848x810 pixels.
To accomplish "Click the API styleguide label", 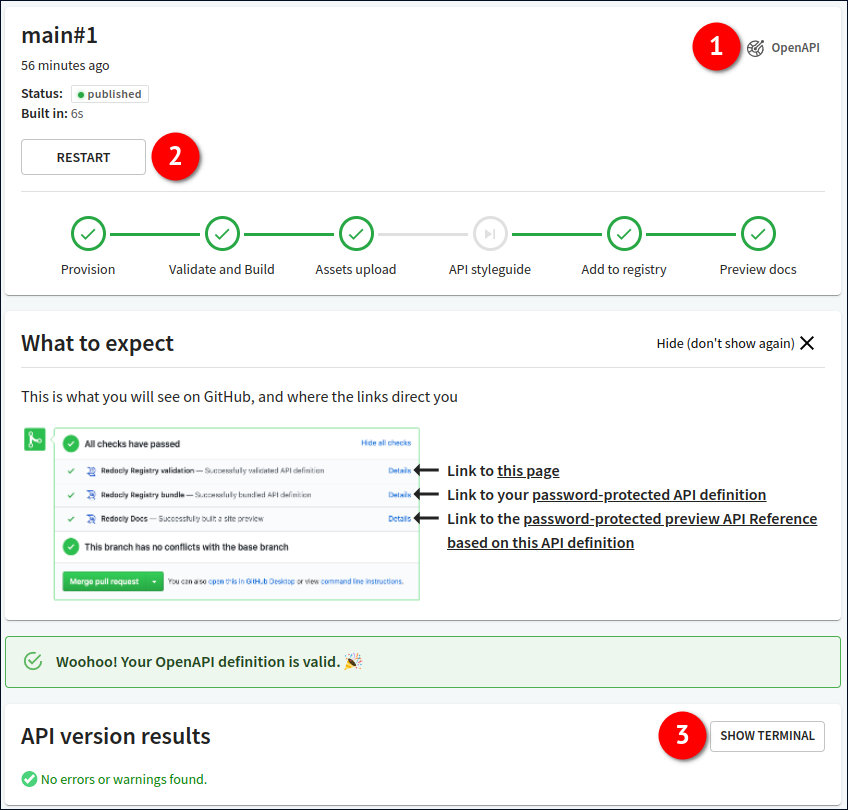I will pos(490,269).
